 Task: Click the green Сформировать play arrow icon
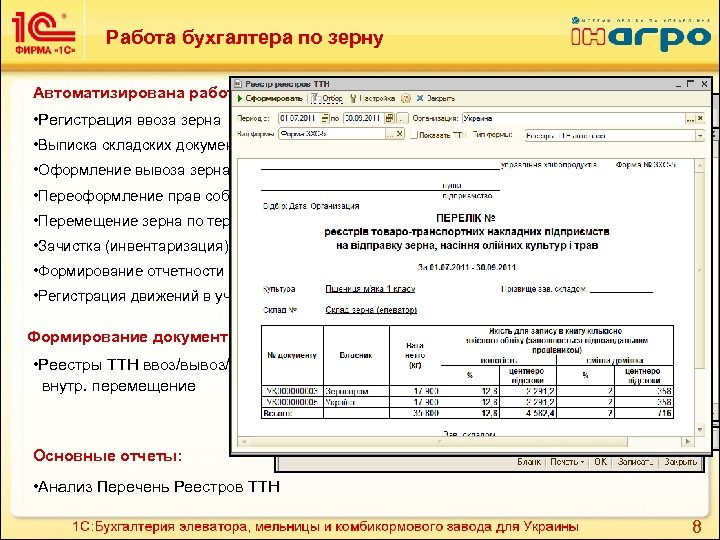pyautogui.click(x=240, y=98)
